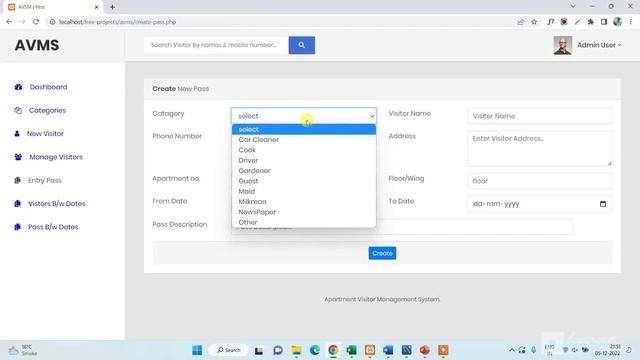Bookmark this page with star icon
This screenshot has height=360, width=640.
(x=534, y=22)
